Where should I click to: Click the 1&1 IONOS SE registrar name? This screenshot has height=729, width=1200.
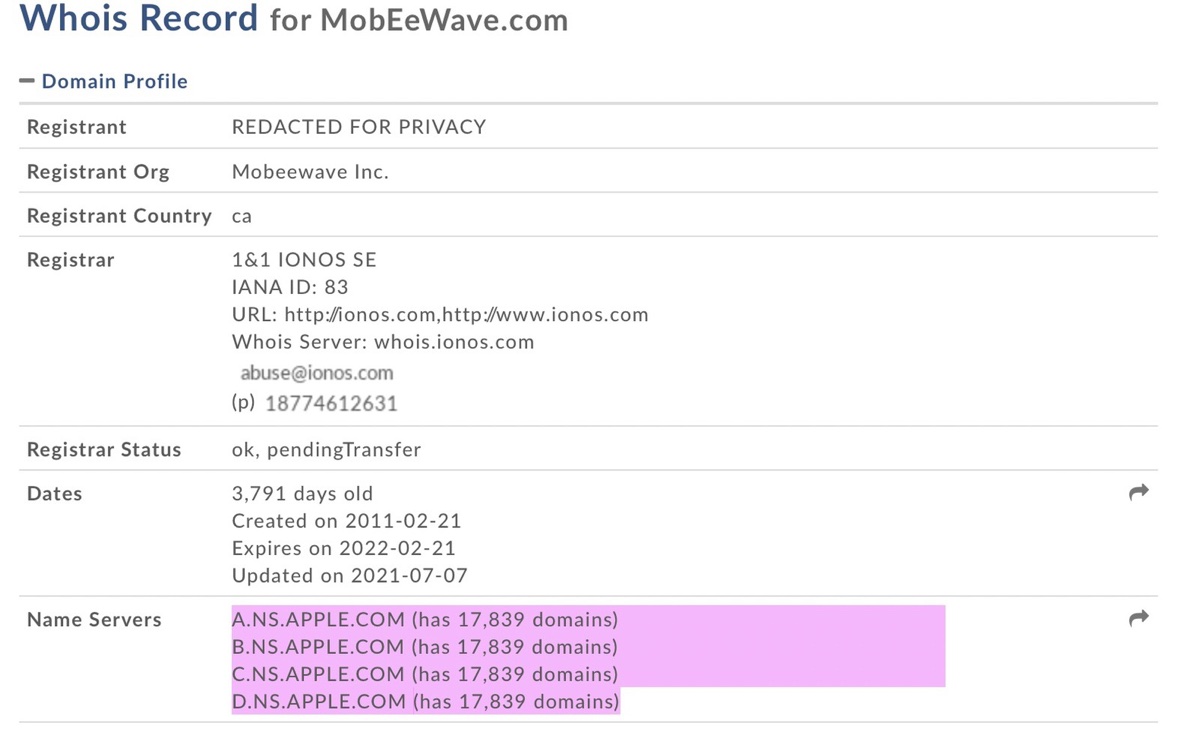point(304,260)
